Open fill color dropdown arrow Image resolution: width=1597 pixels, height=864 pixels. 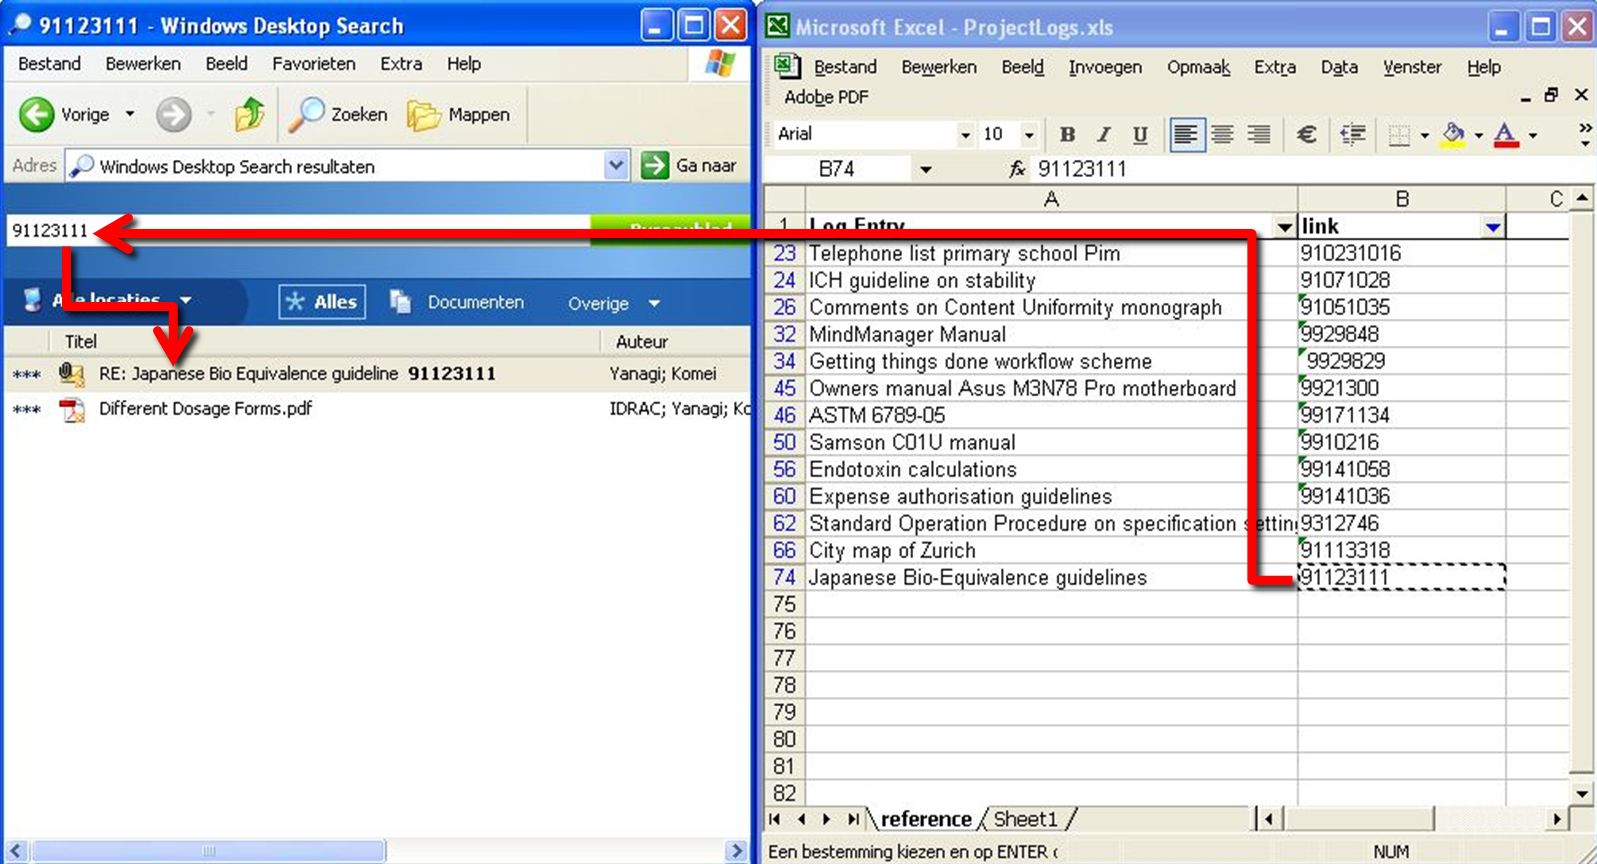click(x=1479, y=135)
